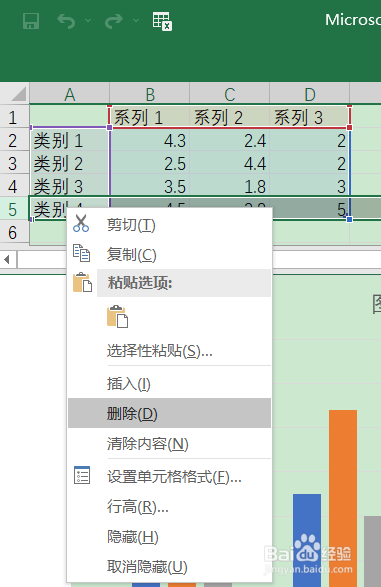Select the gray chart bar
Screen dimensions: 381x587
pyautogui.click(x=372, y=551)
